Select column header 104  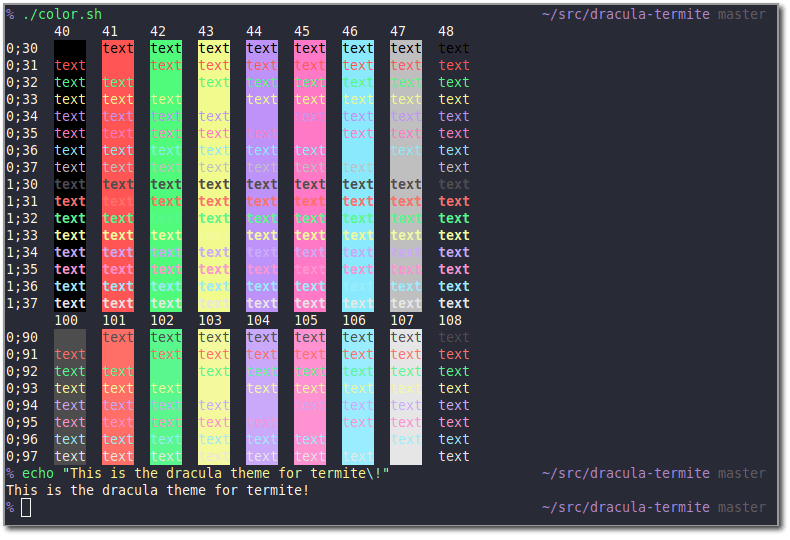click(x=258, y=320)
